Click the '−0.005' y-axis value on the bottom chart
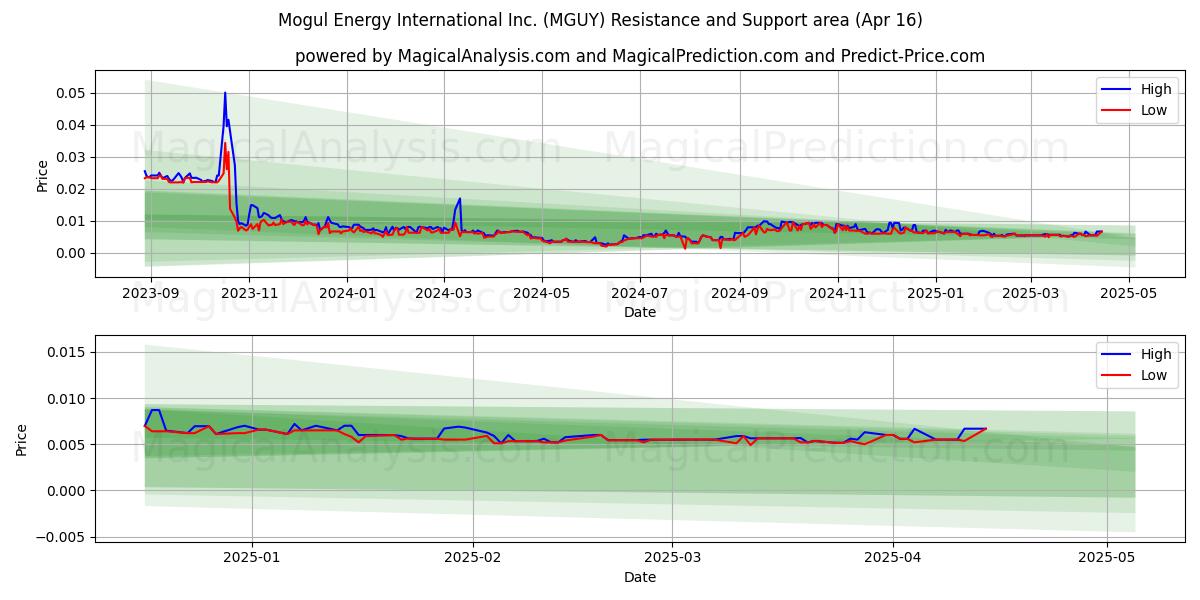Screen dimensions: 1200x600 click(x=63, y=537)
